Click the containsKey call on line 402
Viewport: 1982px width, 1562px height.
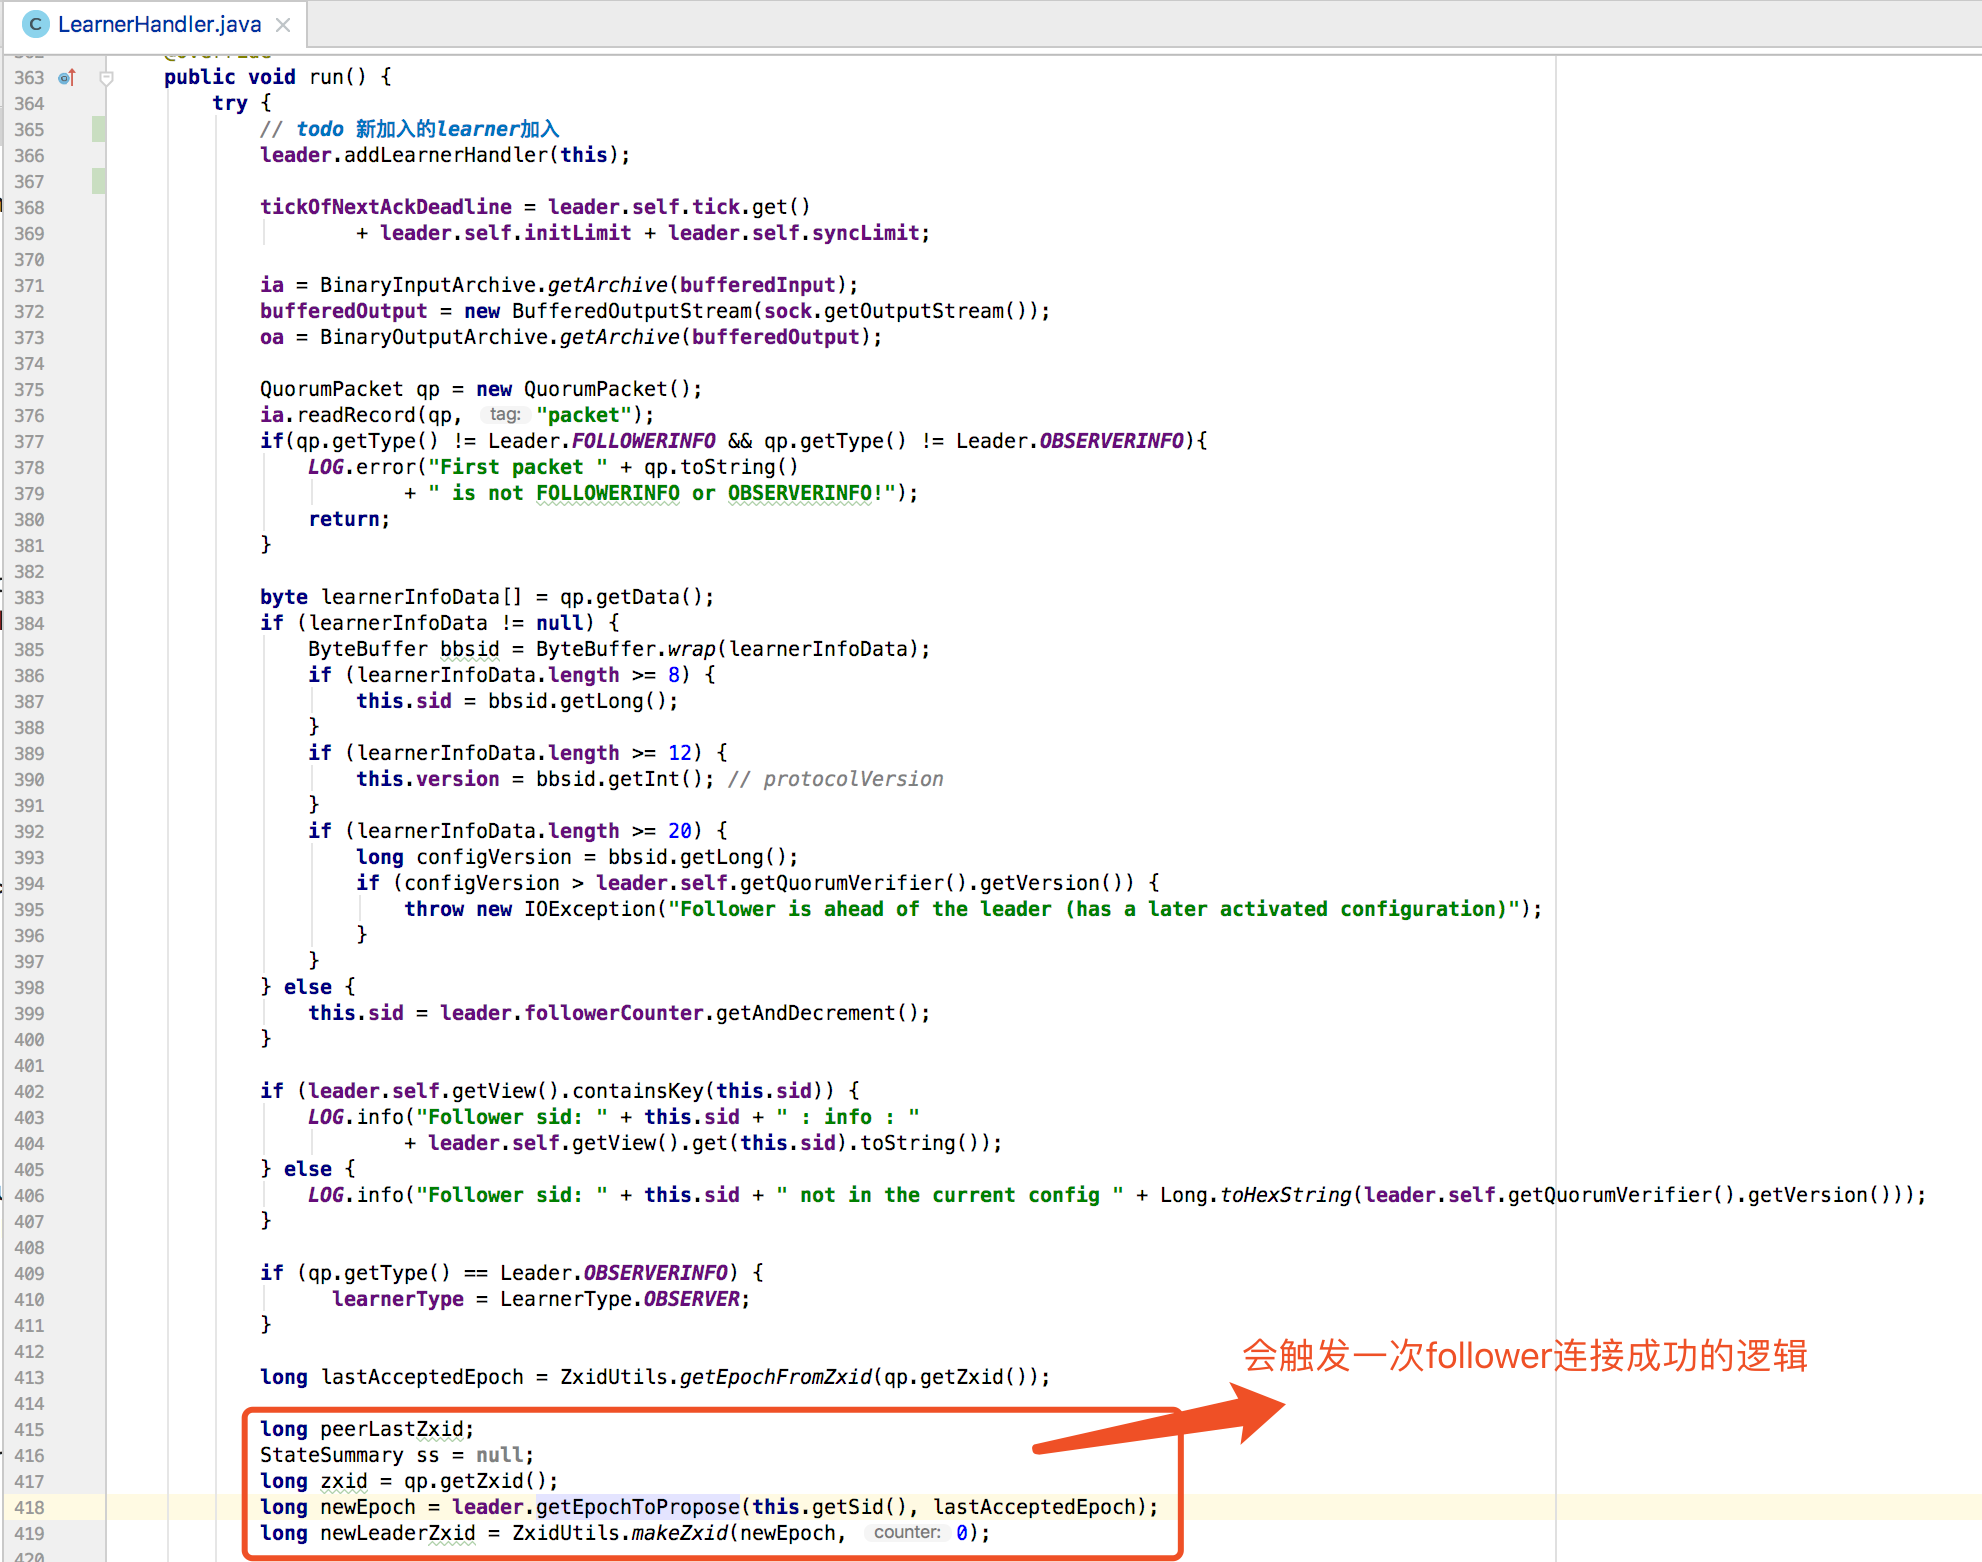coord(639,1091)
